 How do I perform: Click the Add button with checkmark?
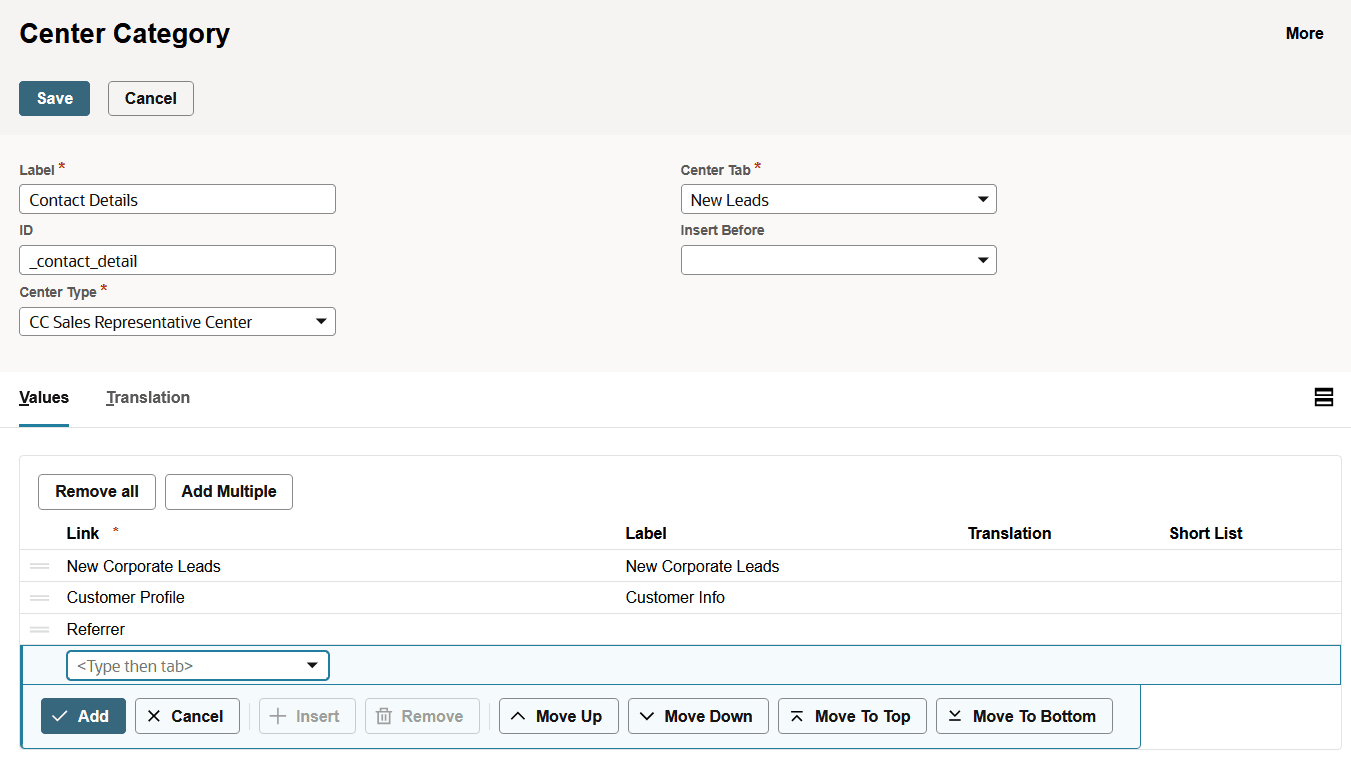tap(83, 716)
